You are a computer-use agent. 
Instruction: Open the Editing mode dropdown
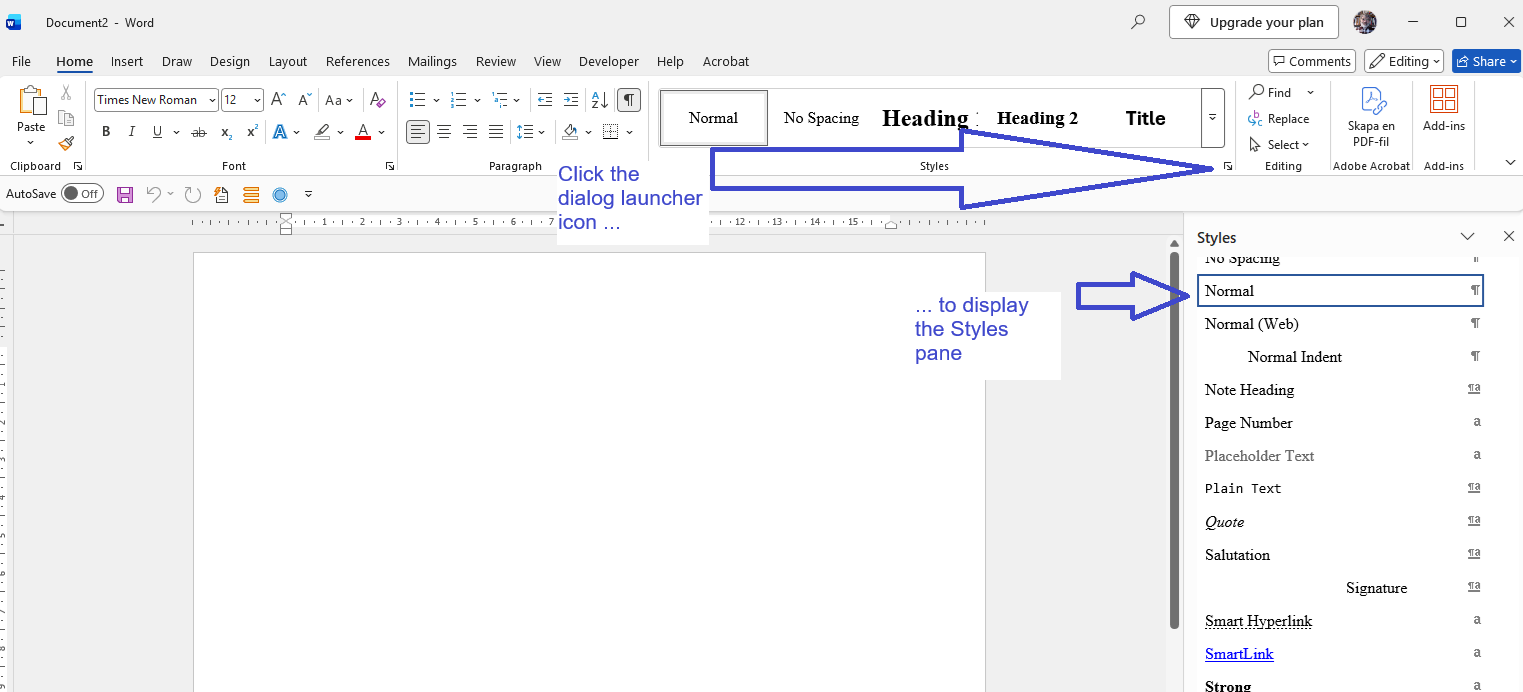point(1404,61)
